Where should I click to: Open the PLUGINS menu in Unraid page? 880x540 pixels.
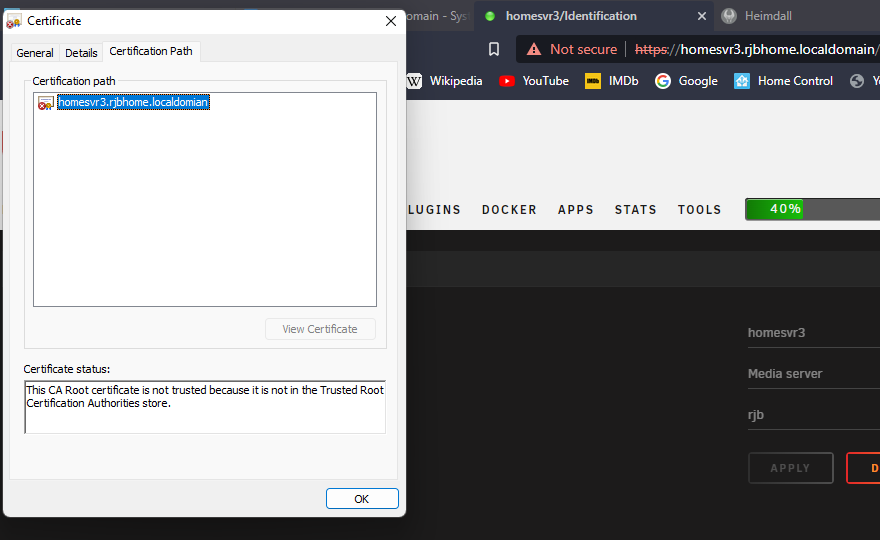pos(434,209)
